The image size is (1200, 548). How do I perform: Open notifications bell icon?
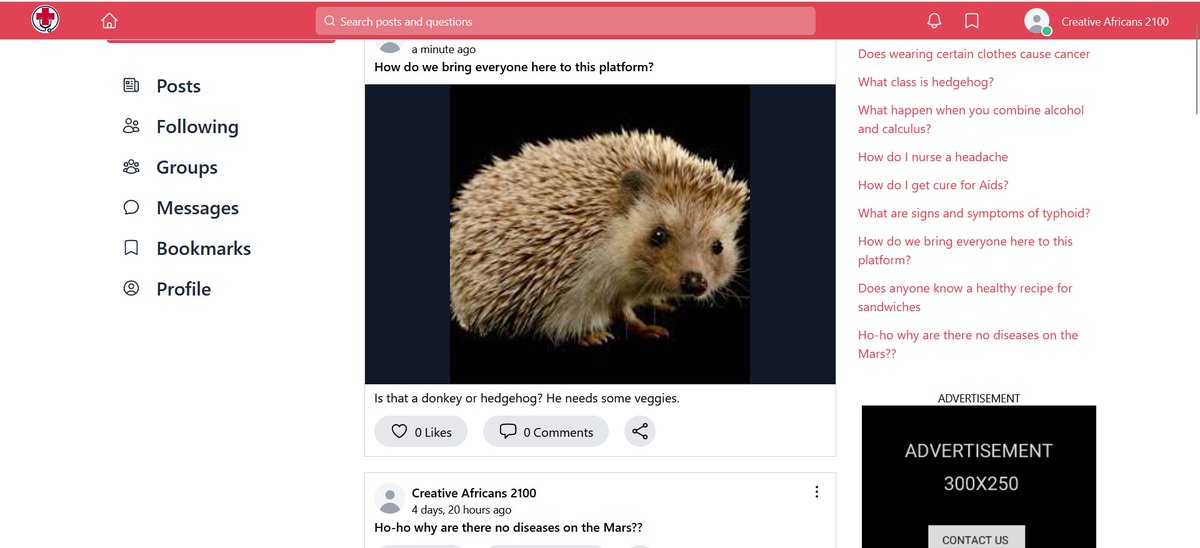934,21
